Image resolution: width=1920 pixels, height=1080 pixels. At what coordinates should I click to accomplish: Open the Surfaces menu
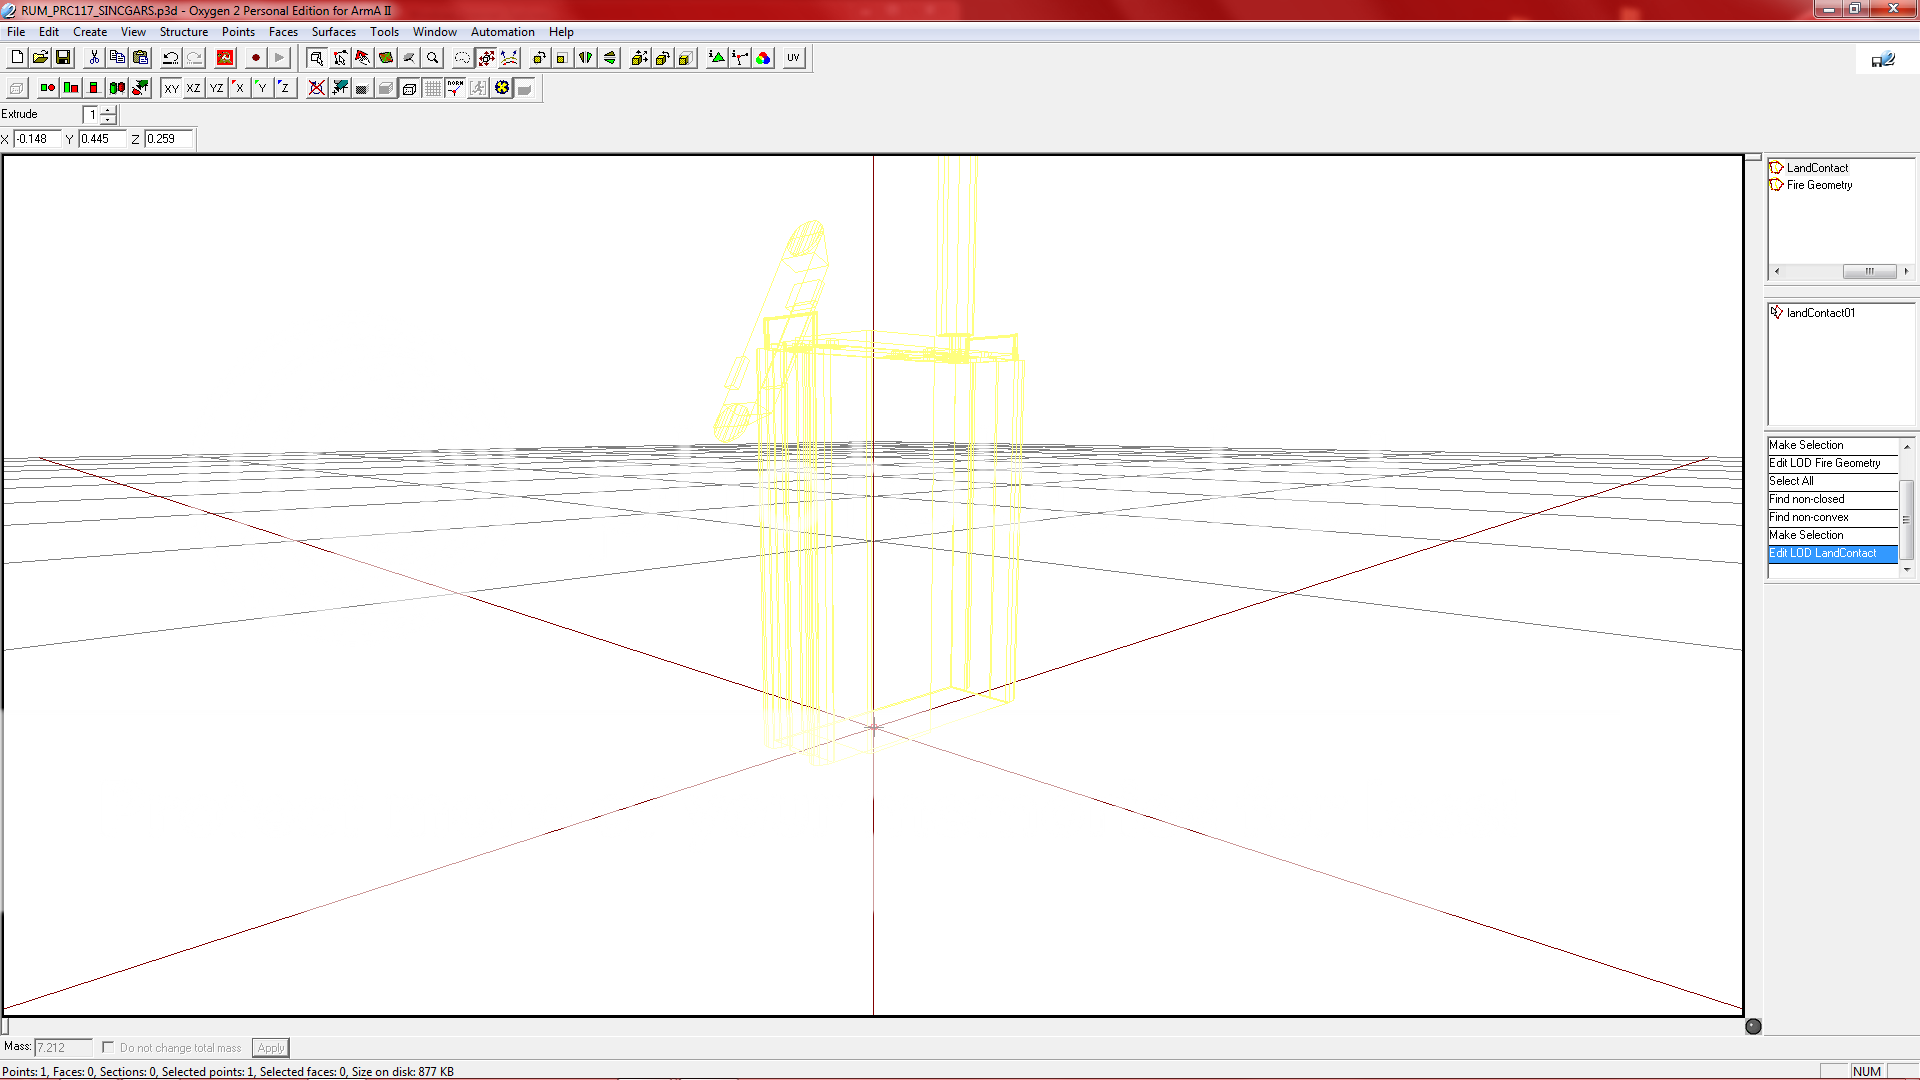(x=333, y=32)
